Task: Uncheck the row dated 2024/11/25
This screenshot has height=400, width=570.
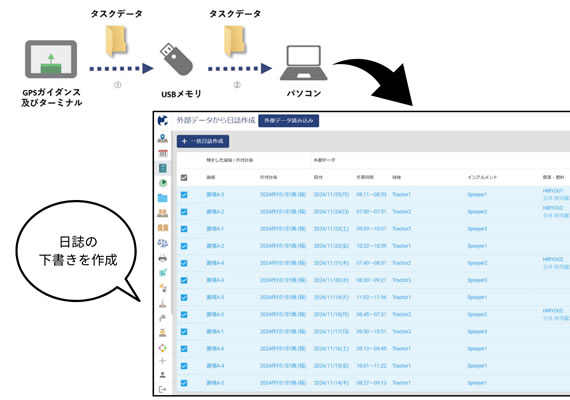Action: click(x=184, y=195)
